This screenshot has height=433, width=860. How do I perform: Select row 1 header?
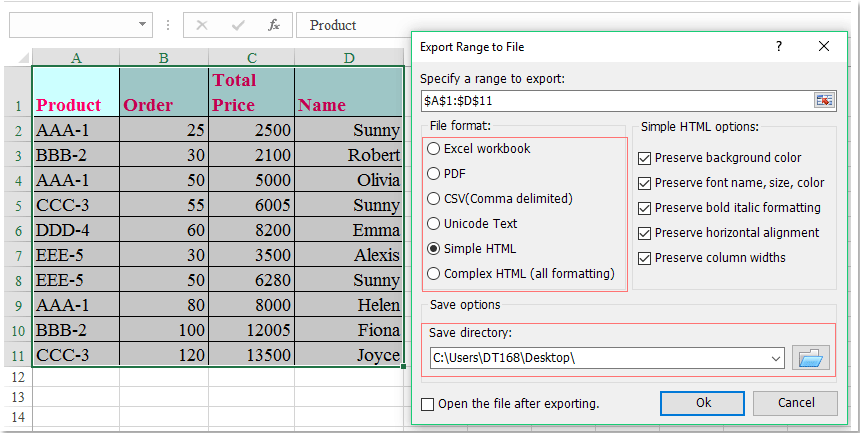click(x=18, y=92)
